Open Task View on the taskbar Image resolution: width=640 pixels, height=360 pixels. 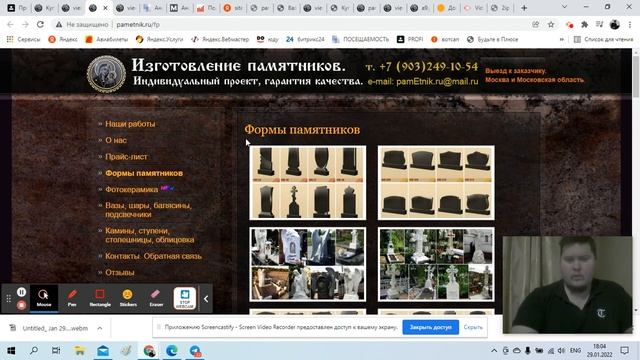coord(56,351)
